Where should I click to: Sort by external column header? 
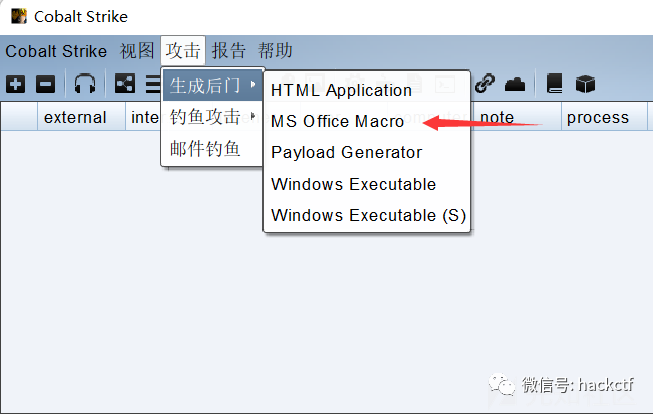pyautogui.click(x=82, y=117)
